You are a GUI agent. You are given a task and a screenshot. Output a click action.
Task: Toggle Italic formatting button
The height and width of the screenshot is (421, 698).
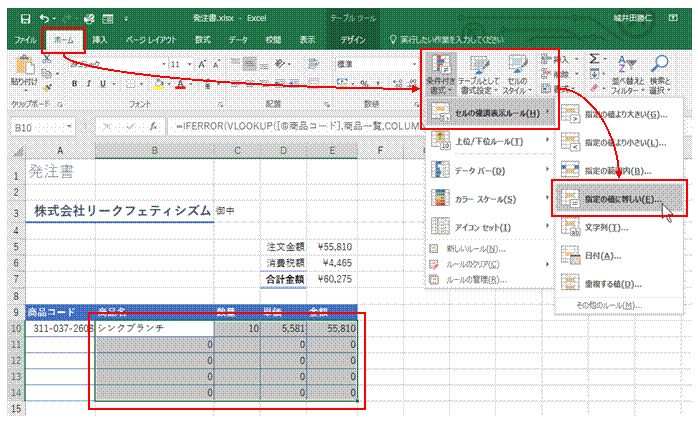pos(88,84)
